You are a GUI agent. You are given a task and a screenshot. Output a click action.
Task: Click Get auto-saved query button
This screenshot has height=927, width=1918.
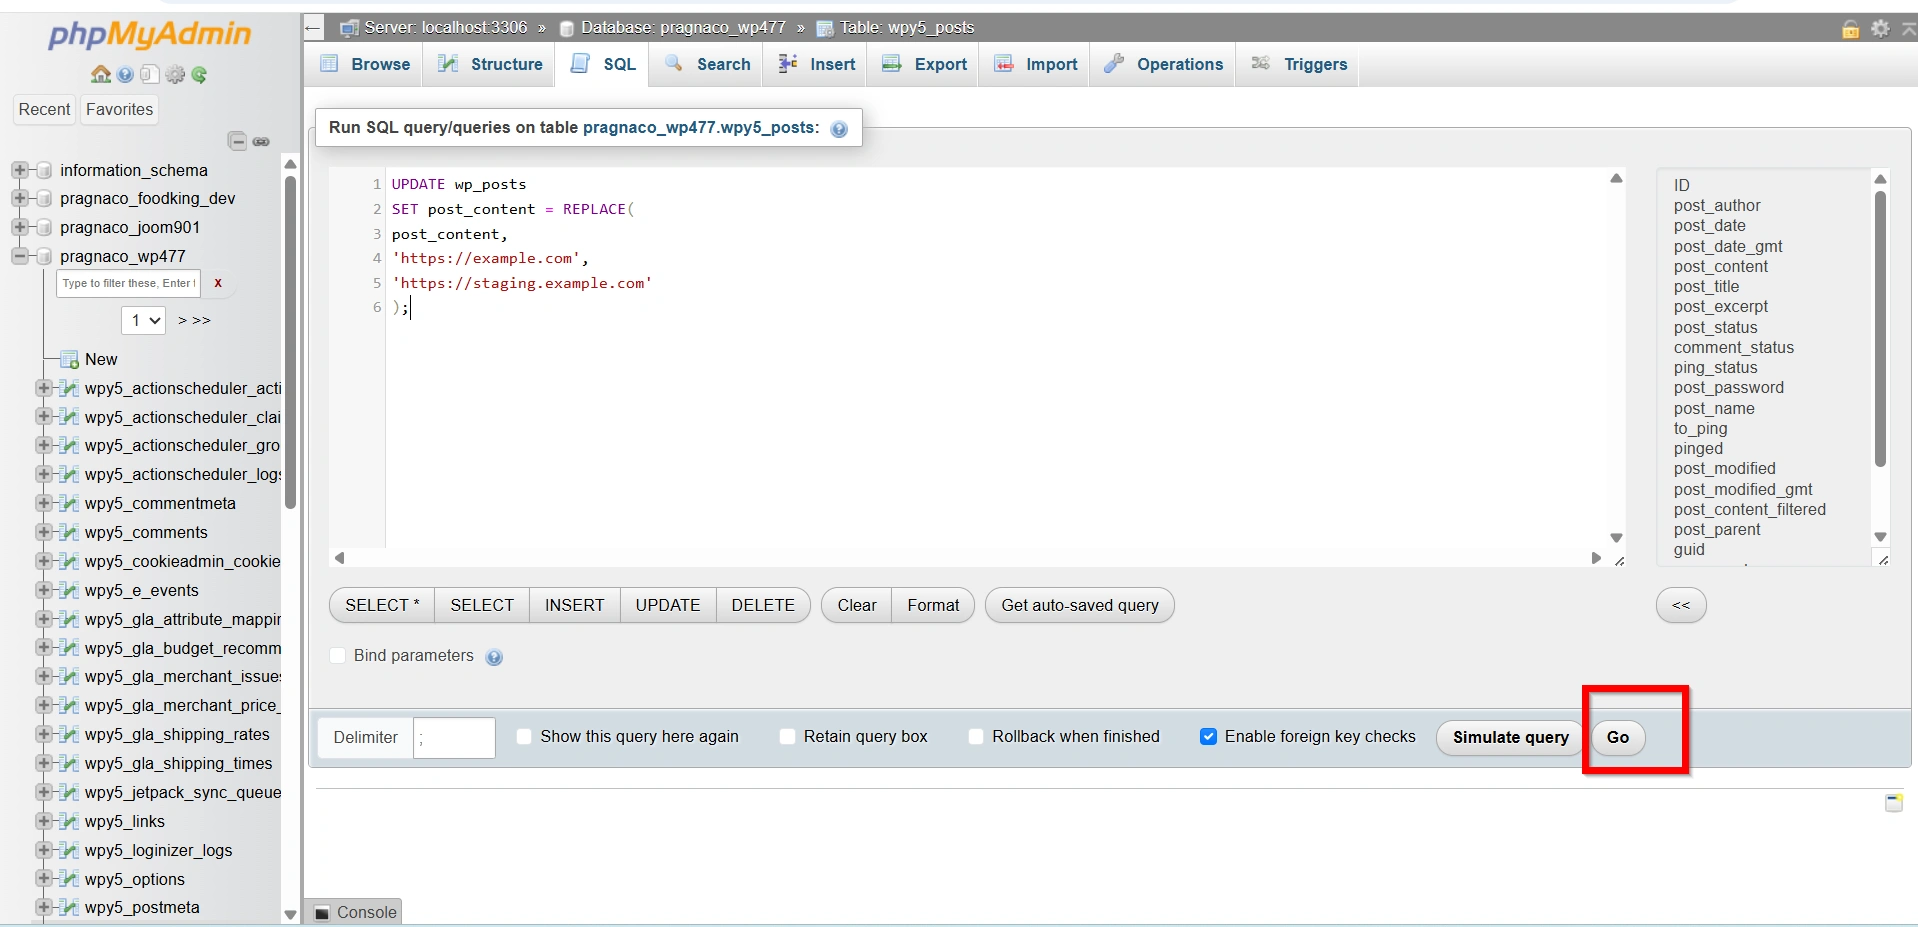point(1080,605)
